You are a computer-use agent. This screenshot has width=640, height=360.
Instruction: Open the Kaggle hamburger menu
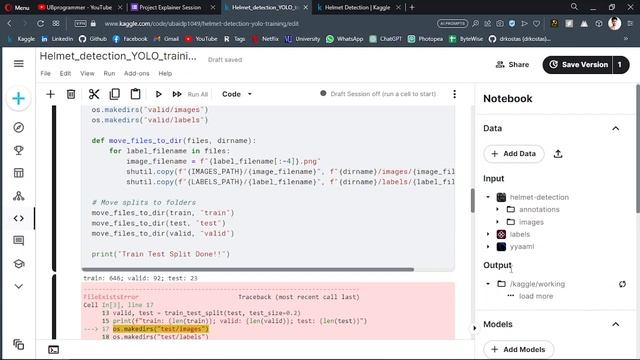coord(19,64)
